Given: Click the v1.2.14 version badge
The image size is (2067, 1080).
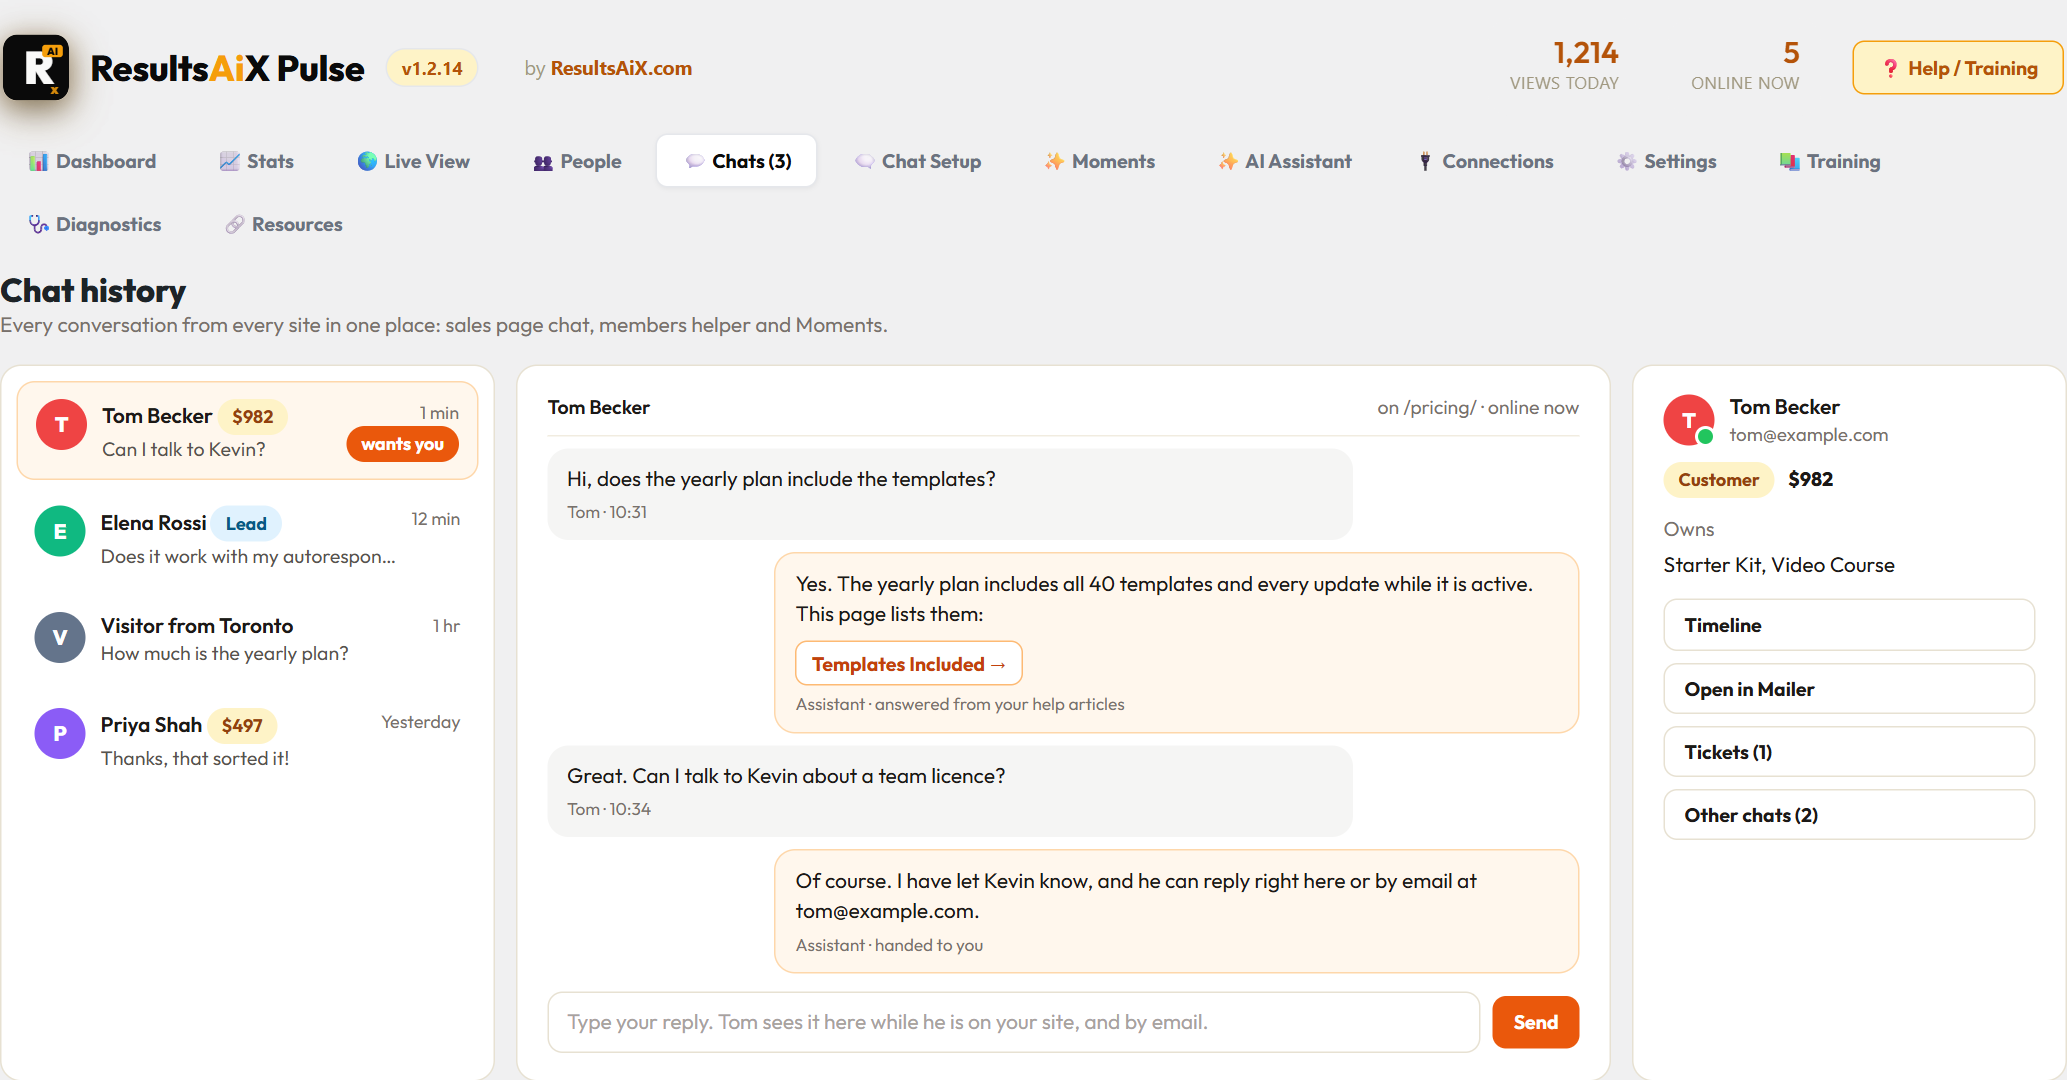Looking at the screenshot, I should (x=432, y=68).
